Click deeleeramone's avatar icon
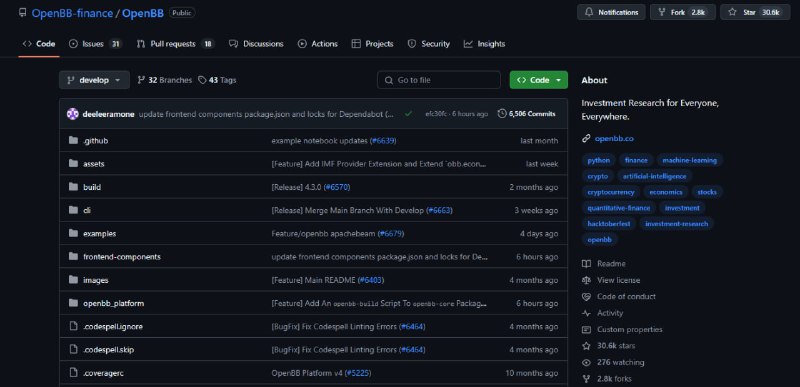This screenshot has height=387, width=800. pos(72,114)
